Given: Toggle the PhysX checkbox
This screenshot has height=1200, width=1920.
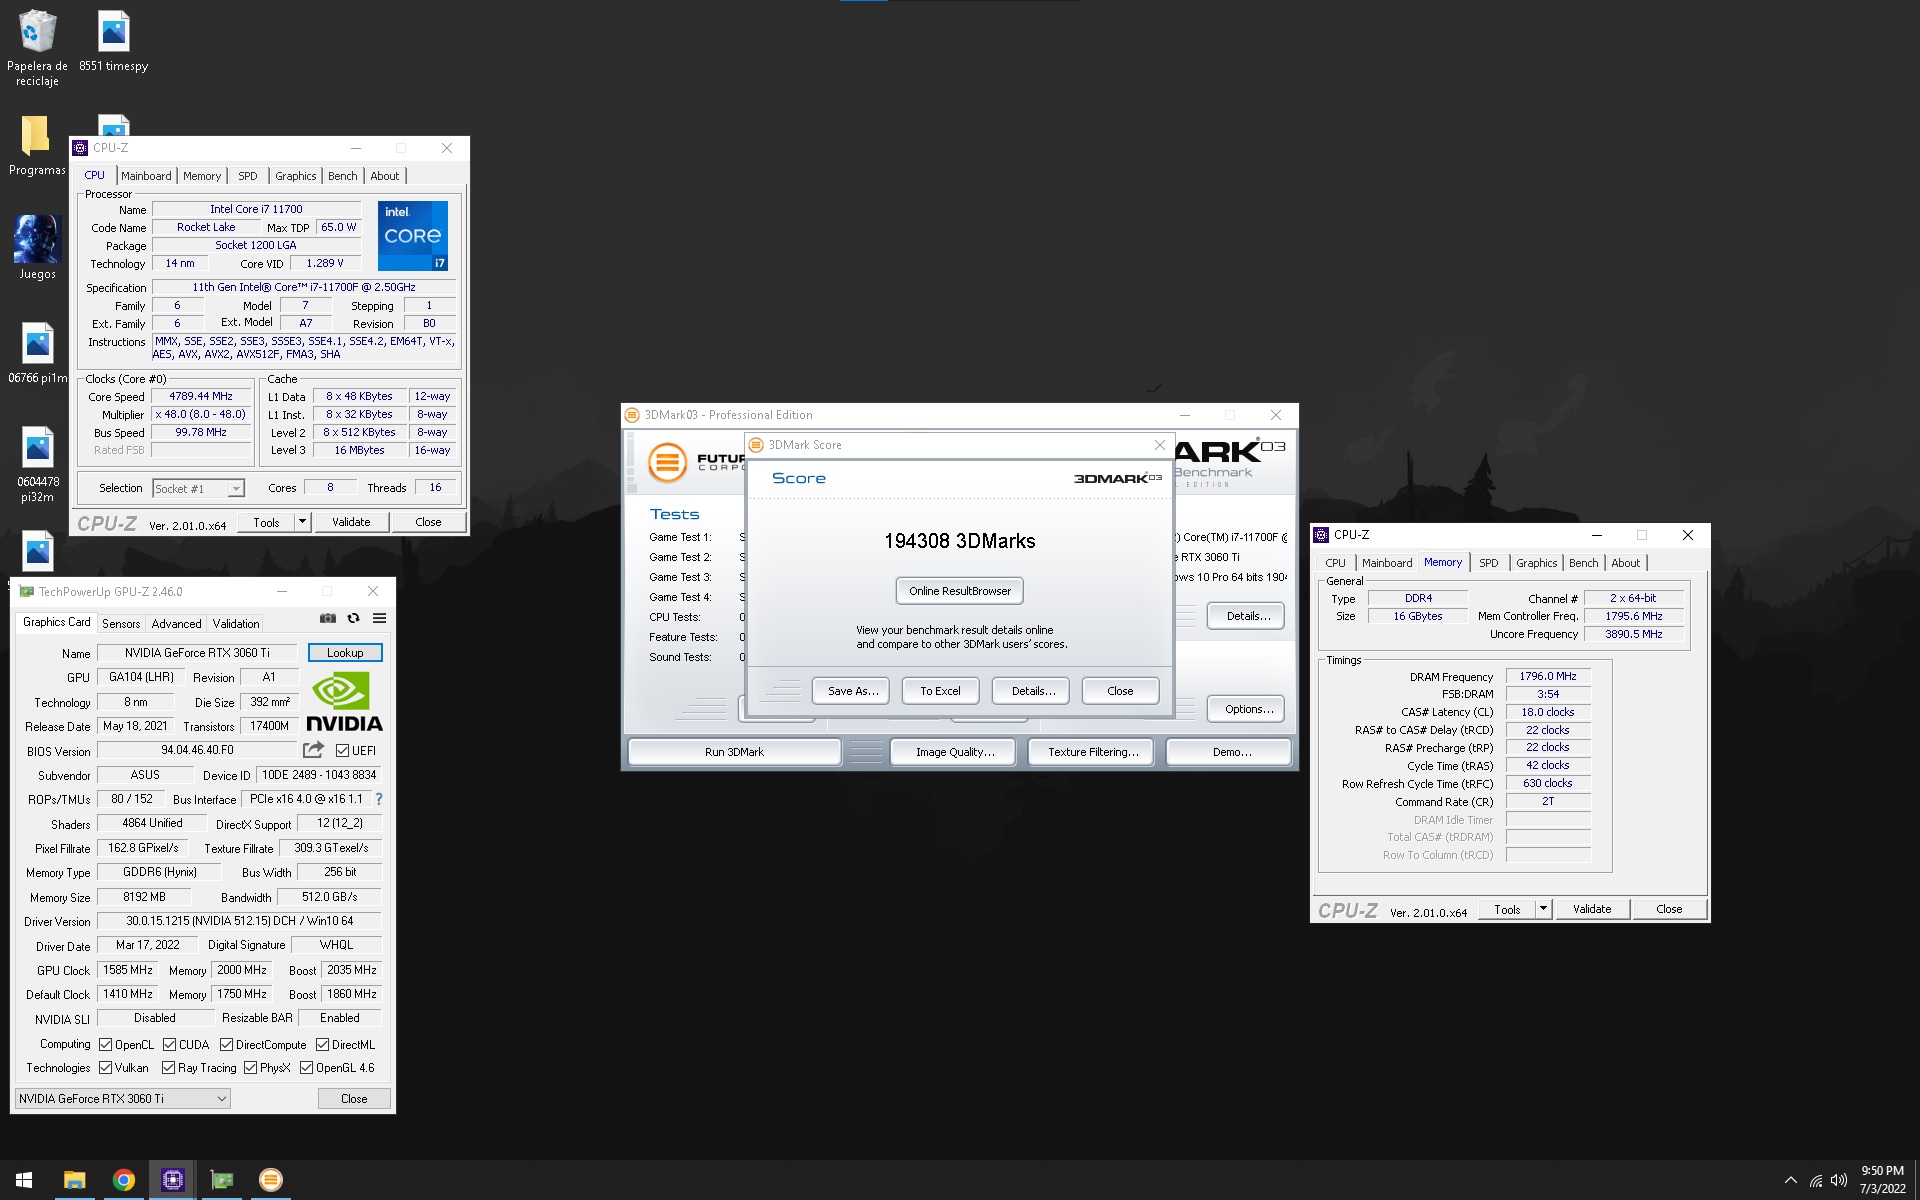Looking at the screenshot, I should [x=250, y=1068].
